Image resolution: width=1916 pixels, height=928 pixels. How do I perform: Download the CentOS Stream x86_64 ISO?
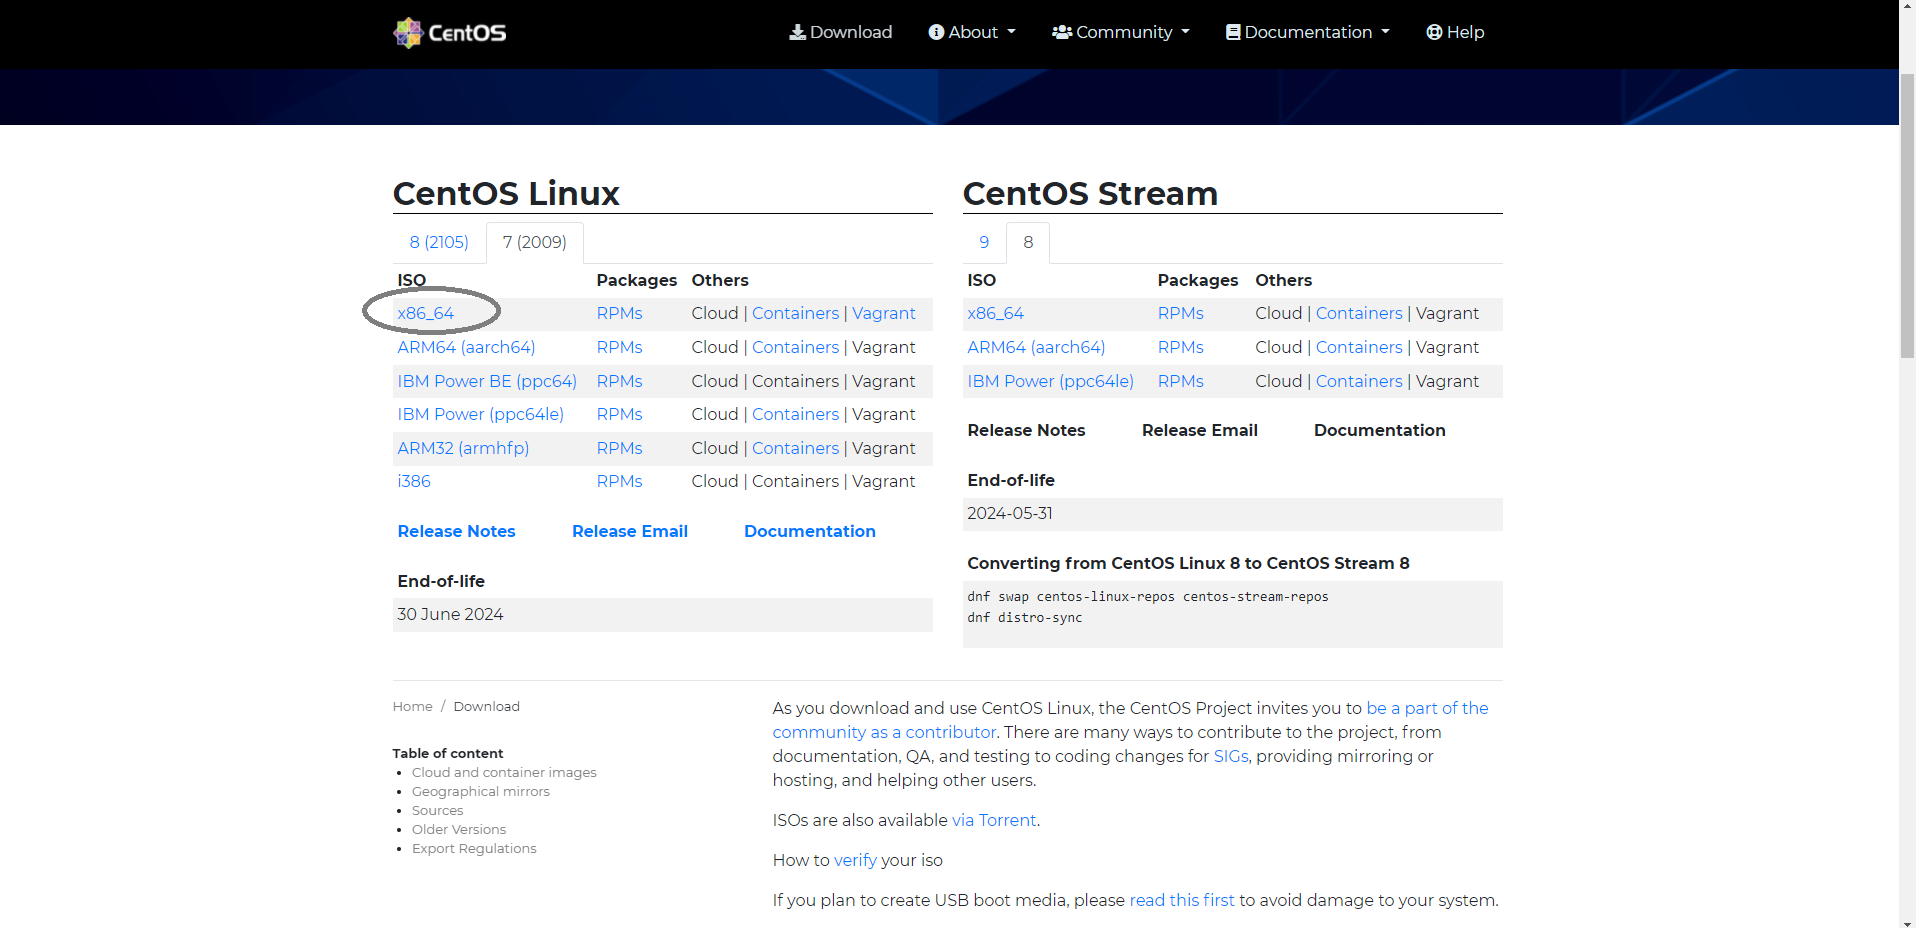coord(996,313)
